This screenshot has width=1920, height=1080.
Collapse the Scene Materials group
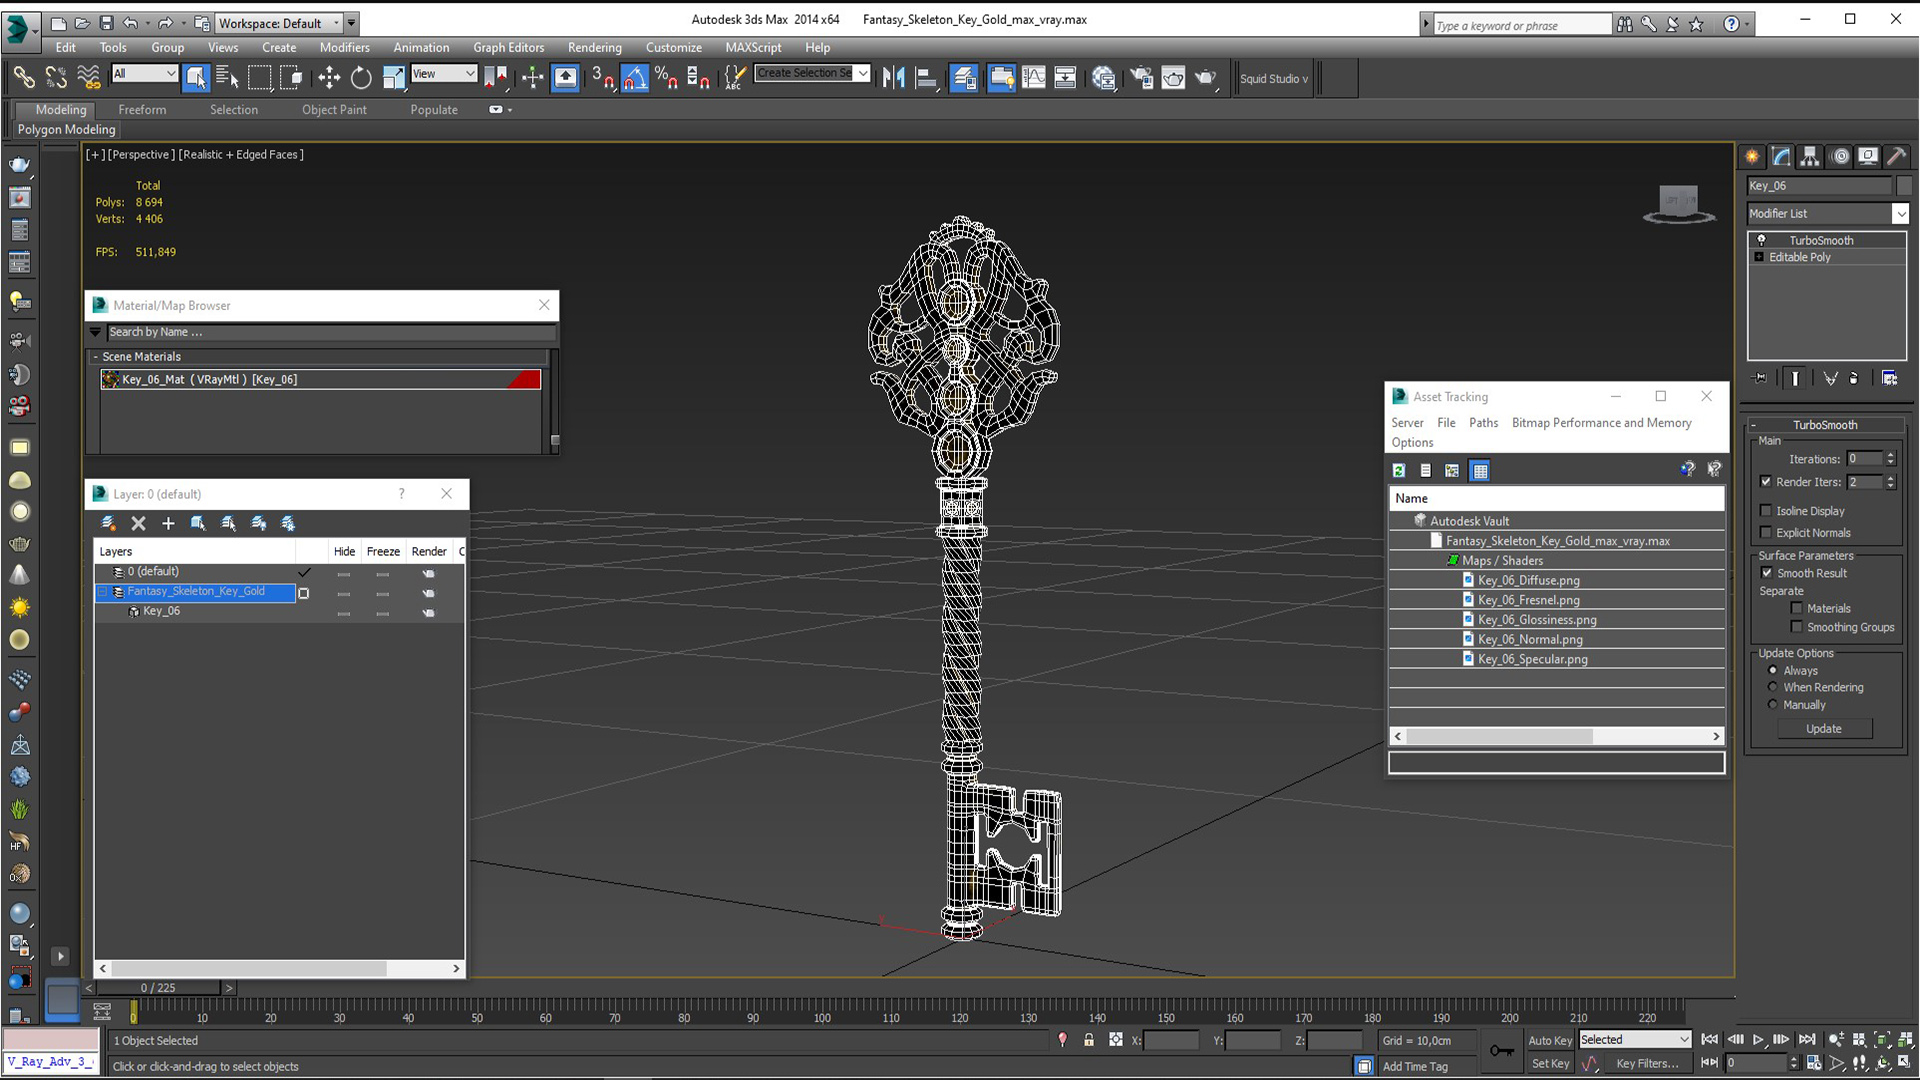pos(96,357)
